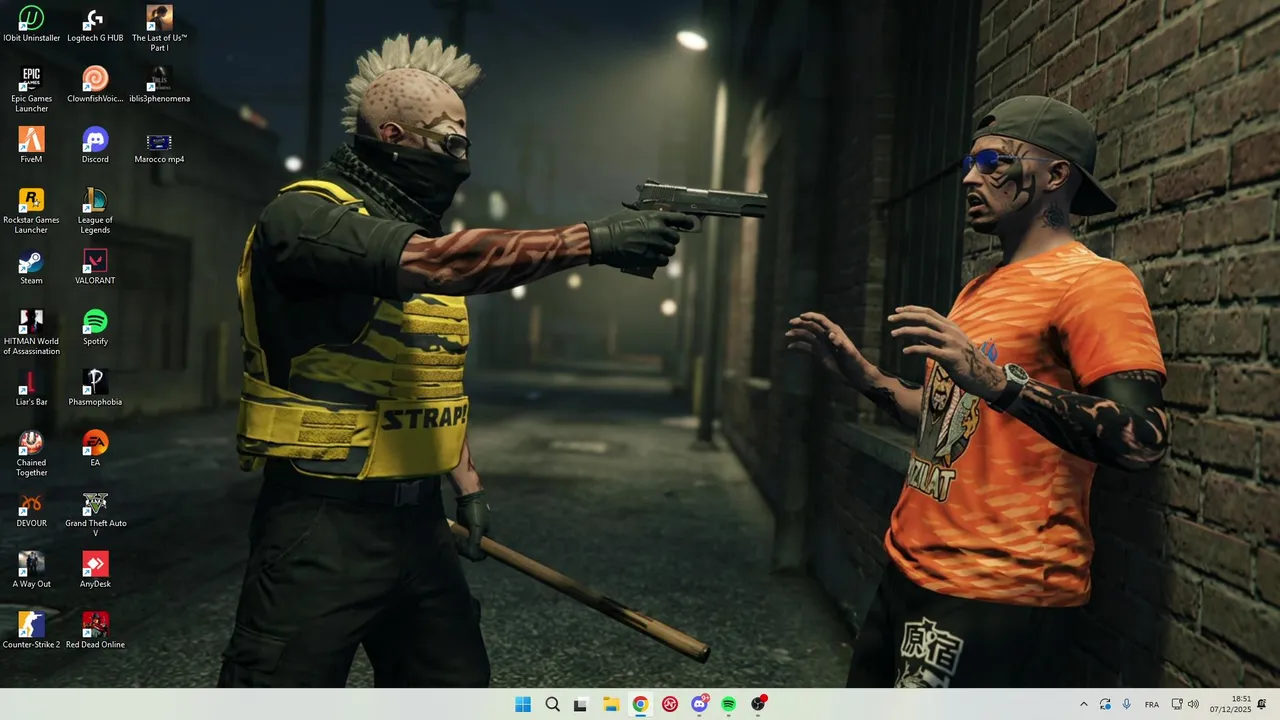Select the A Way Out desktop icon
Image resolution: width=1280 pixels, height=720 pixels.
(x=31, y=570)
